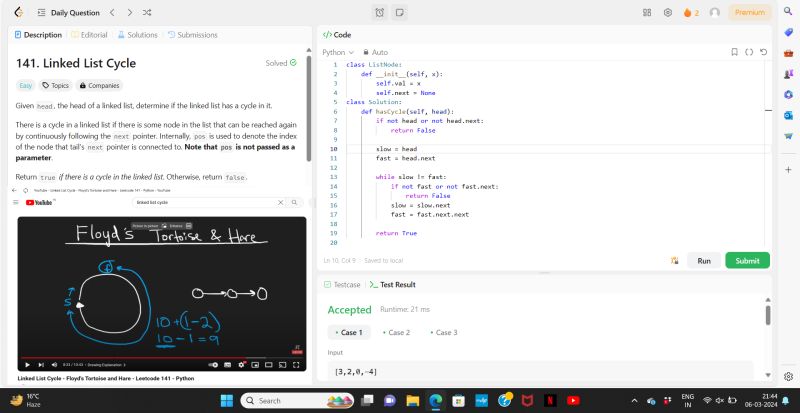Image resolution: width=800 pixels, height=413 pixels.
Task: Open LeetCode settings gear in top bar
Action: [668, 13]
